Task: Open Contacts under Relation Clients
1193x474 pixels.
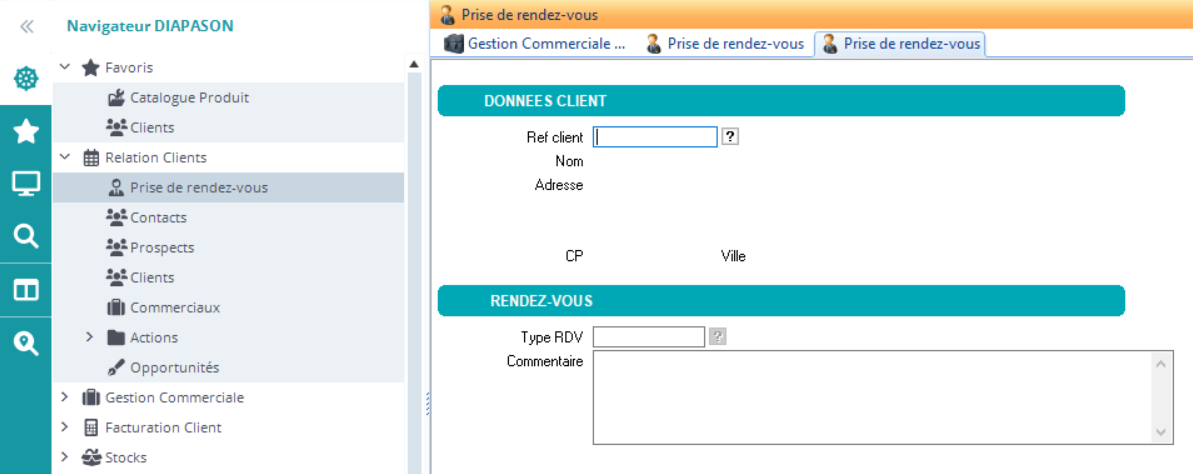Action: (158, 217)
